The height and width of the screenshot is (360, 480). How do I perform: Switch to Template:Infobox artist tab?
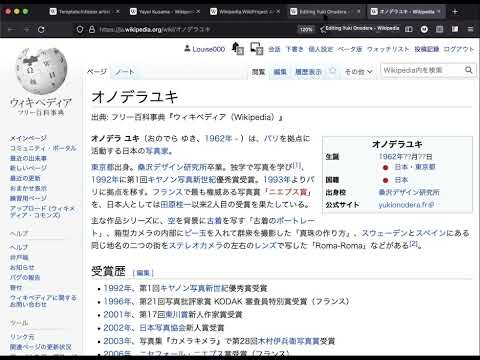pyautogui.click(x=84, y=12)
